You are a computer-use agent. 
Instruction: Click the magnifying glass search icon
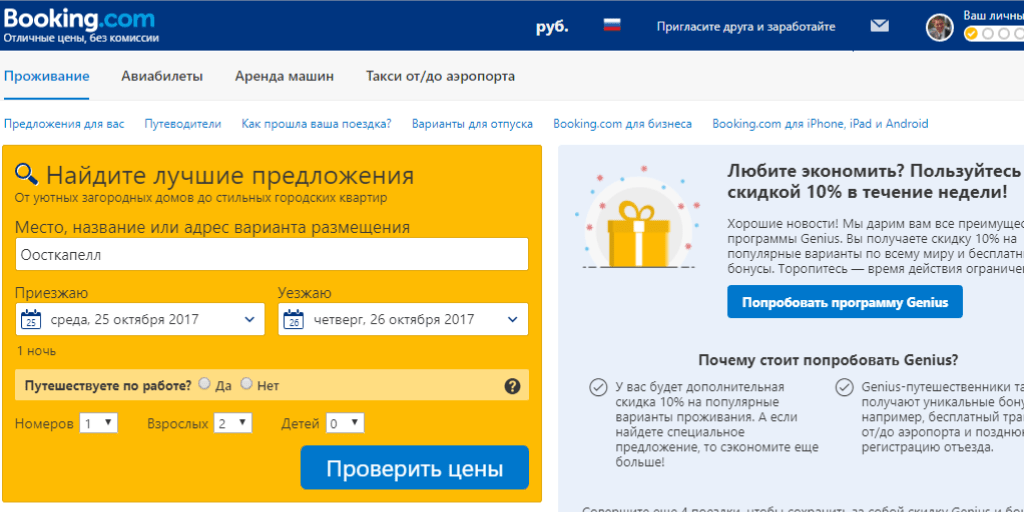[27, 175]
